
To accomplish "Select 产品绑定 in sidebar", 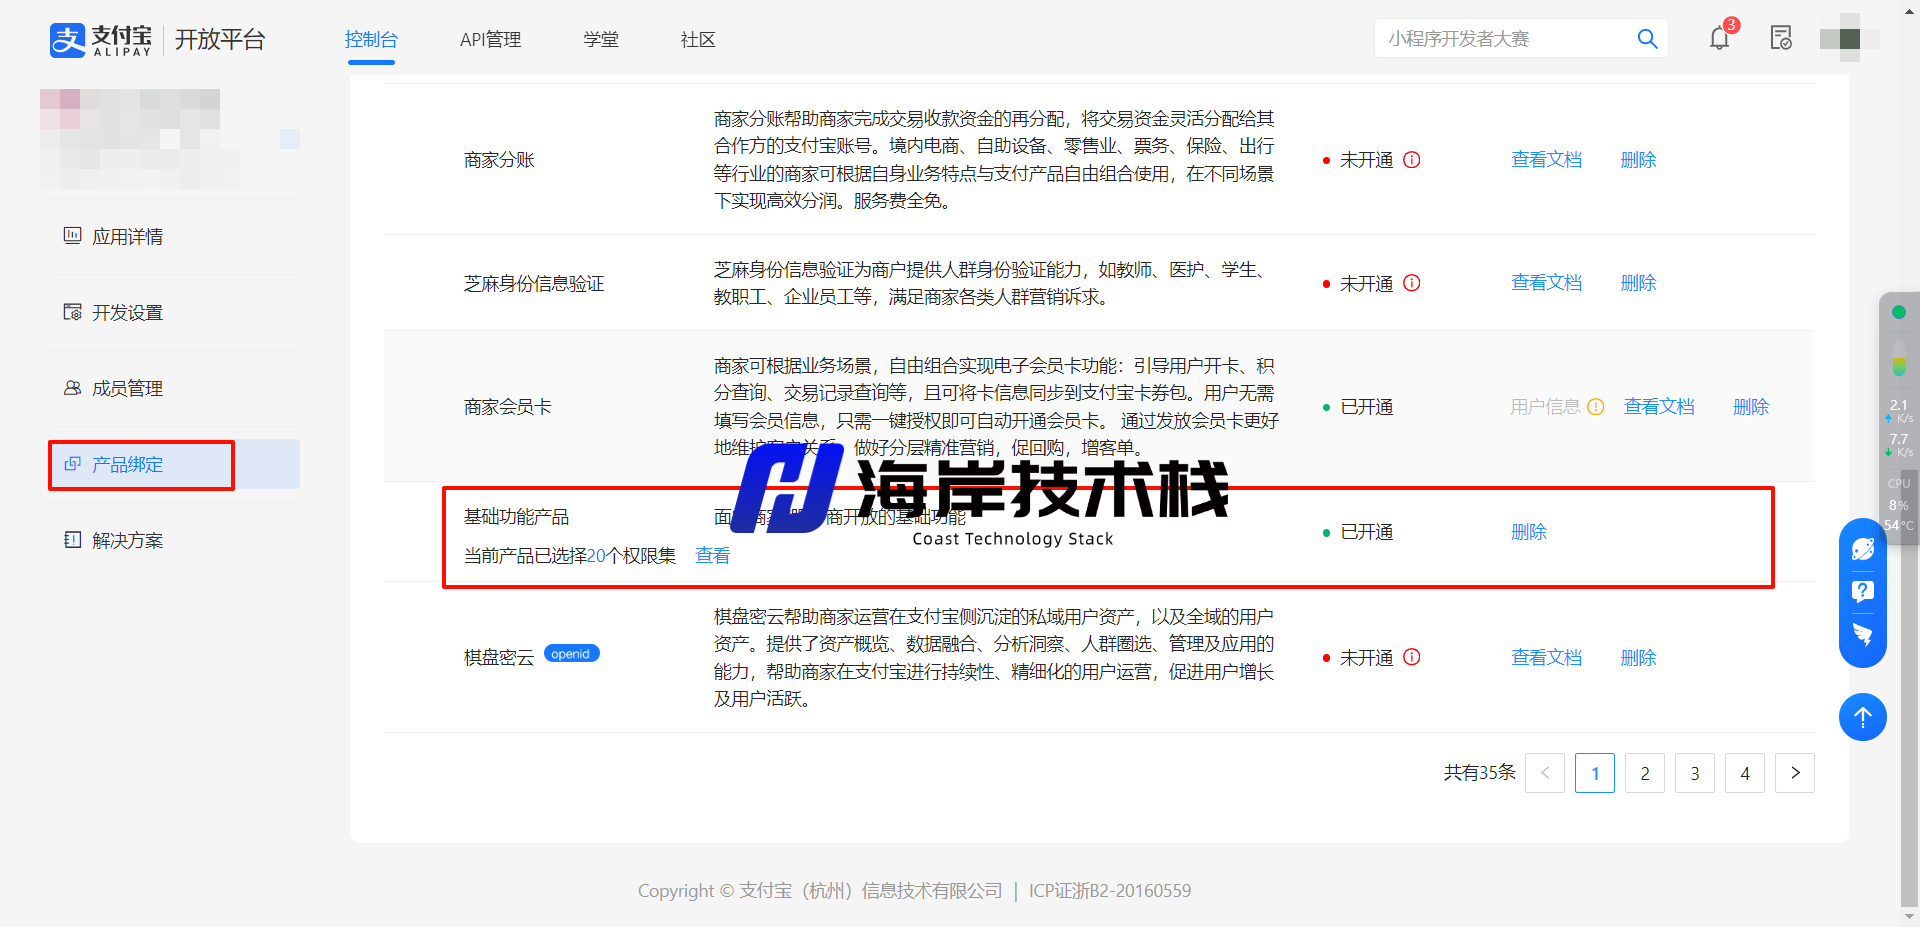I will pyautogui.click(x=173, y=464).
